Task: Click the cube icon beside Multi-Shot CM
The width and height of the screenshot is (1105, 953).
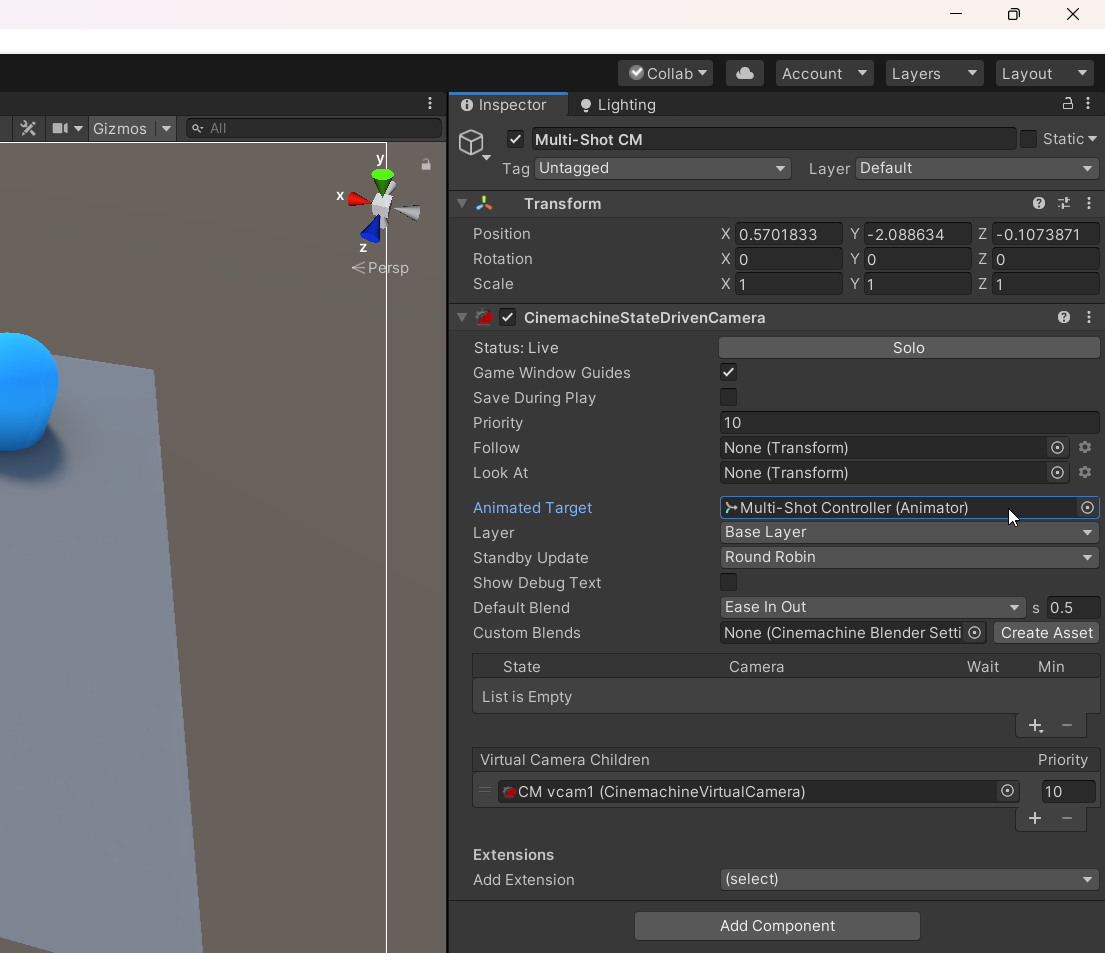Action: tap(473, 142)
